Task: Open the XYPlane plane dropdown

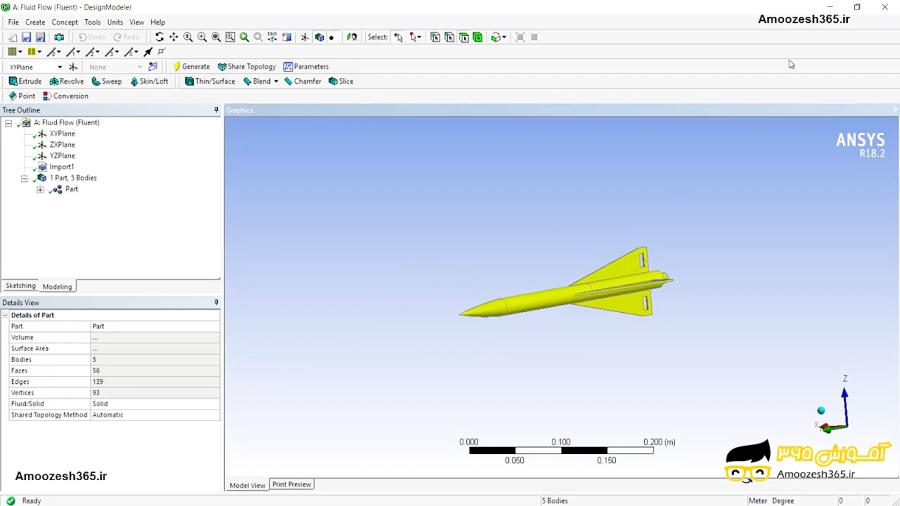Action: [x=60, y=67]
